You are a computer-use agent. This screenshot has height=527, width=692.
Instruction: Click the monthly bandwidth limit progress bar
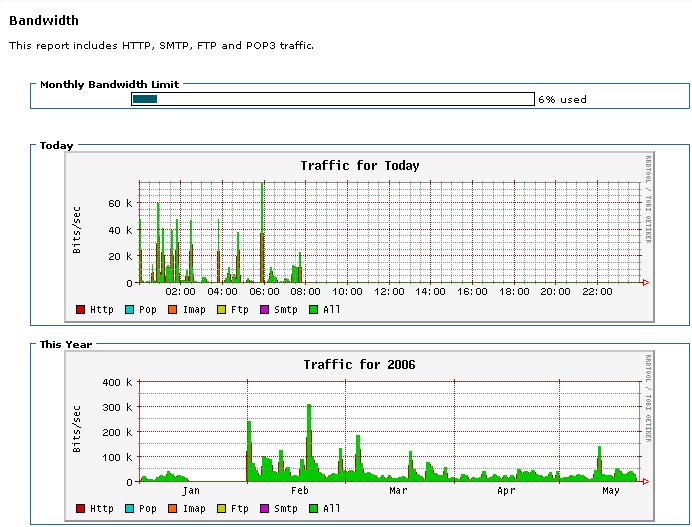pyautogui.click(x=332, y=99)
